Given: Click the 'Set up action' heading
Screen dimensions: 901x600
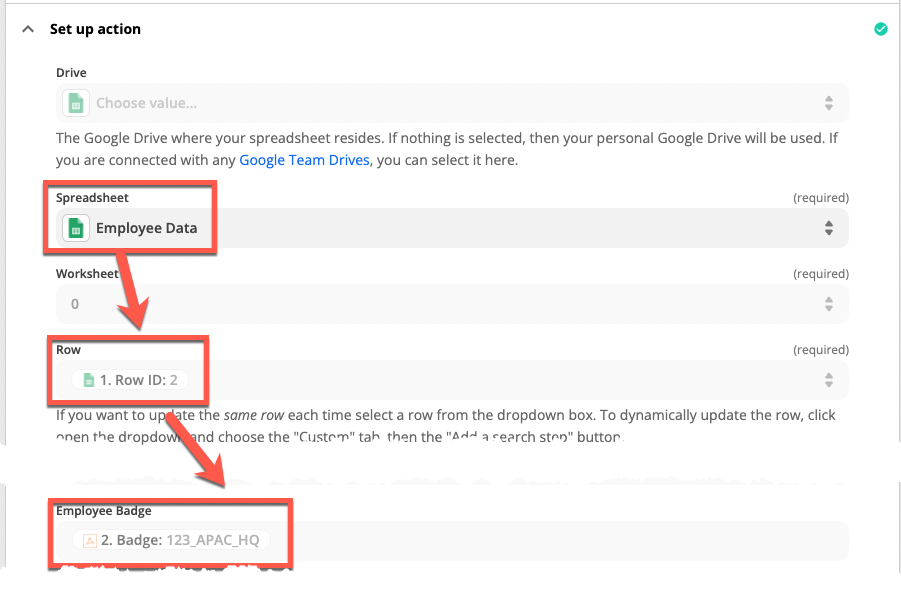Looking at the screenshot, I should click(95, 29).
